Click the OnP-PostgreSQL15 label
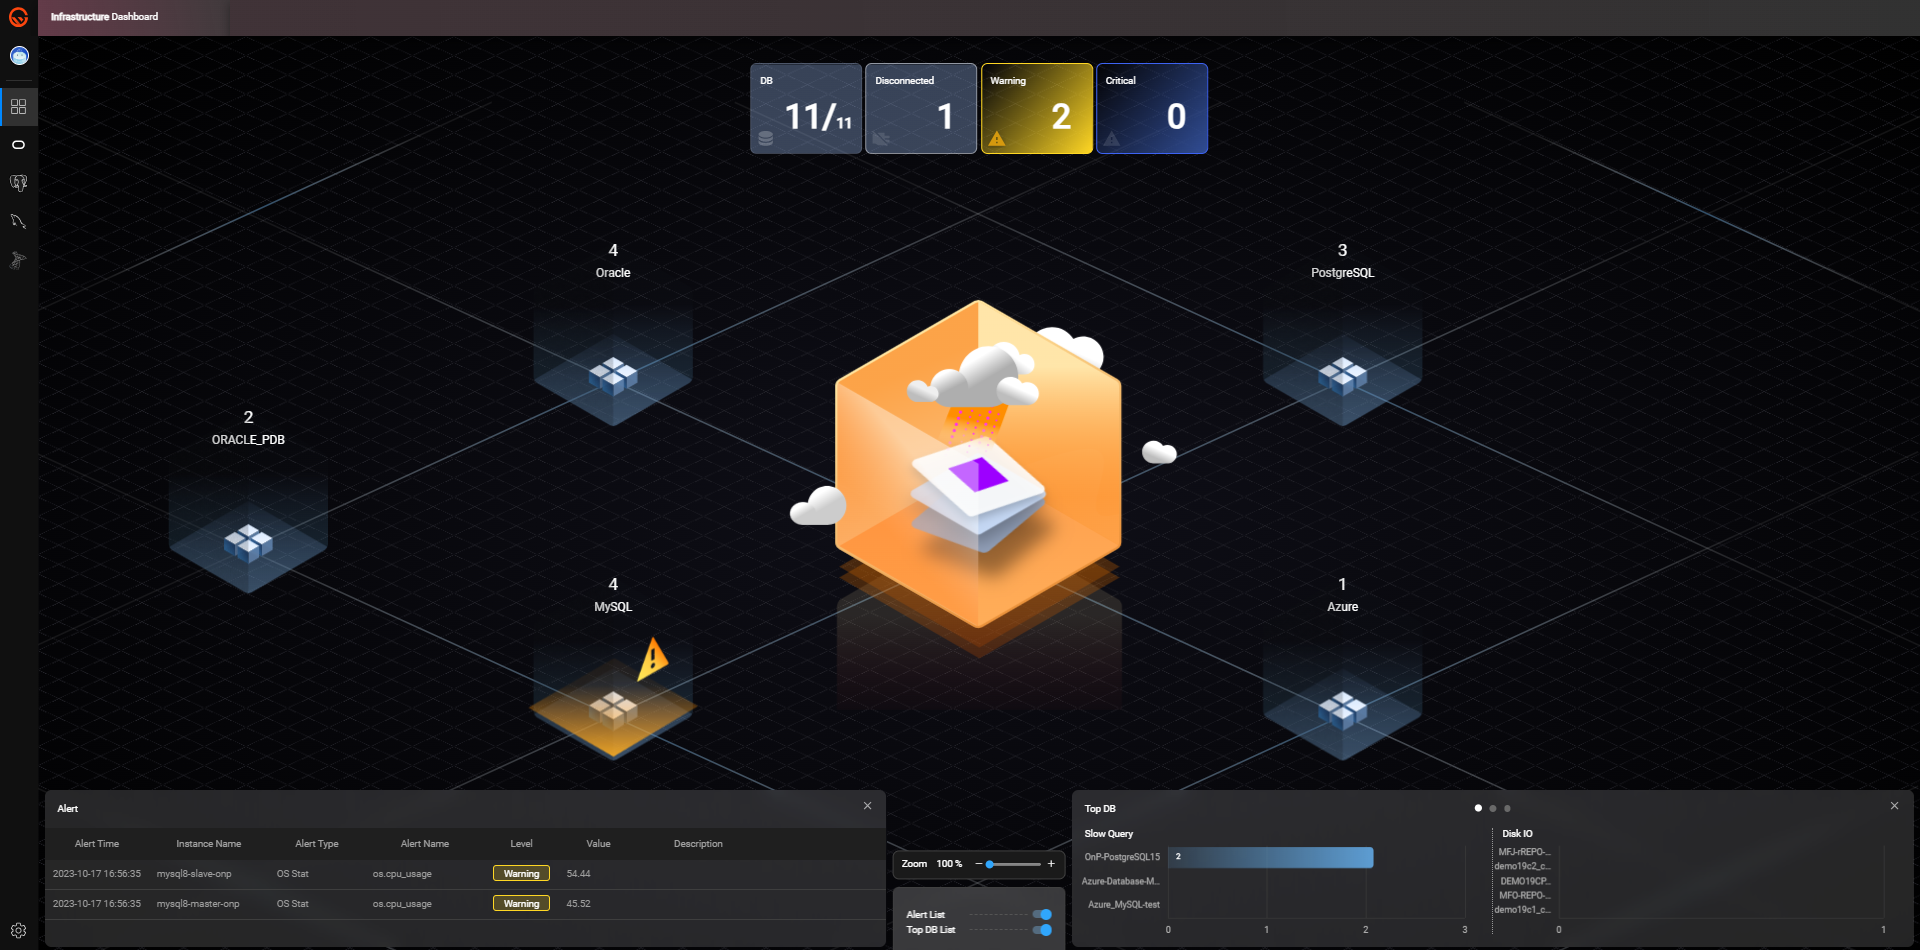This screenshot has width=1920, height=950. (x=1122, y=857)
